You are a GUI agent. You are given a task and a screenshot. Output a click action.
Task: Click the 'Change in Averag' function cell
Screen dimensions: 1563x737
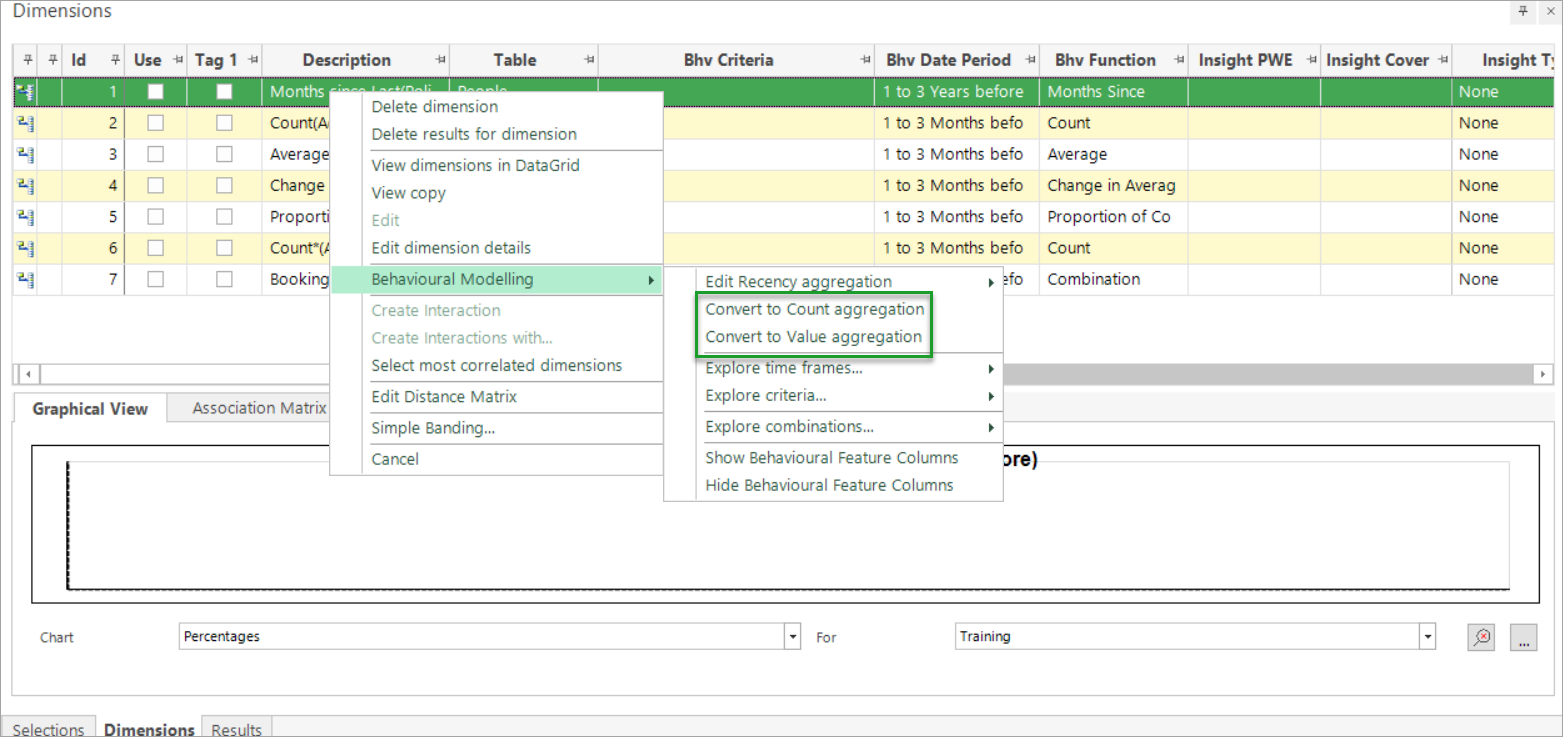click(1114, 185)
